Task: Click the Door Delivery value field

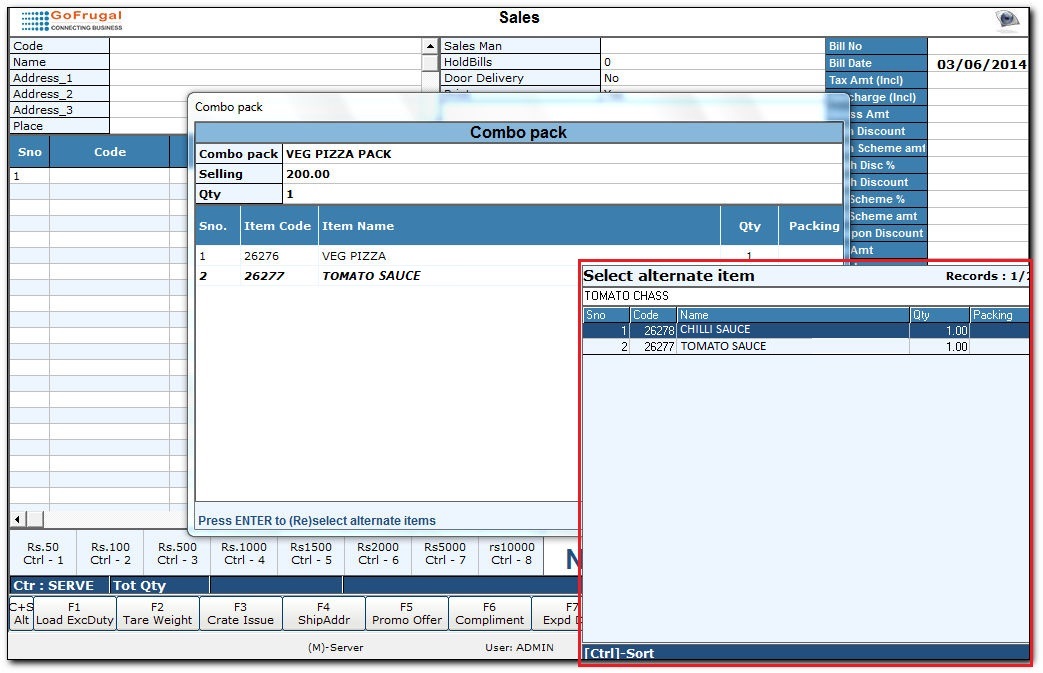Action: click(x=712, y=78)
